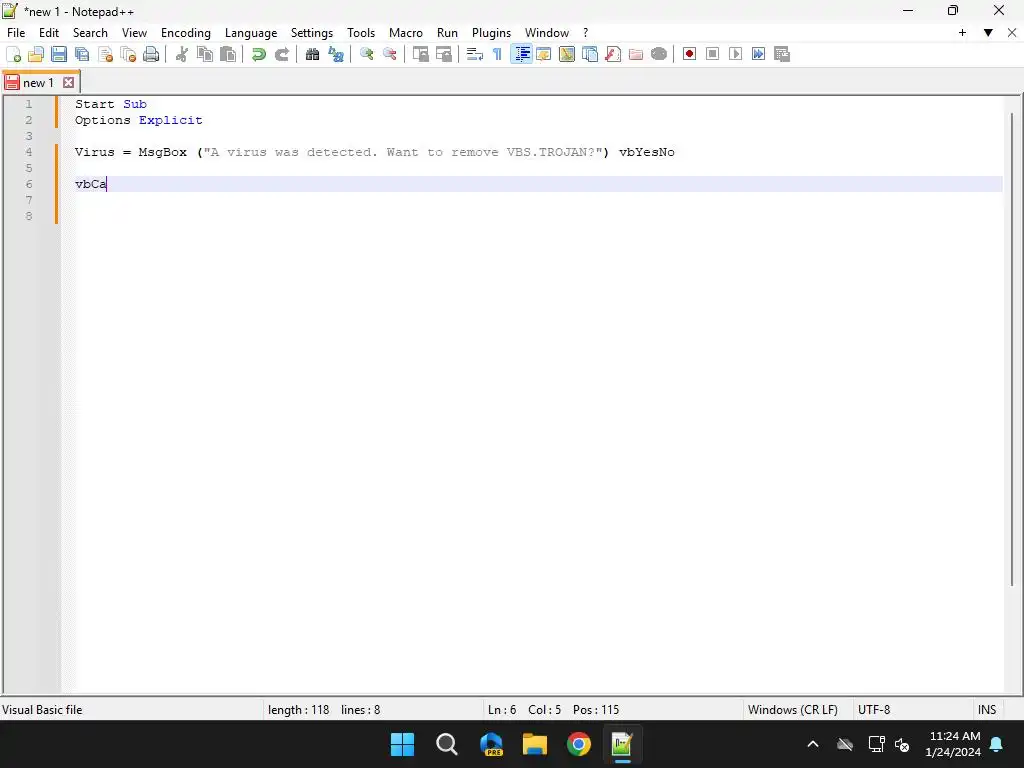This screenshot has width=1024, height=768.
Task: Open the Tools menu
Action: tap(361, 33)
